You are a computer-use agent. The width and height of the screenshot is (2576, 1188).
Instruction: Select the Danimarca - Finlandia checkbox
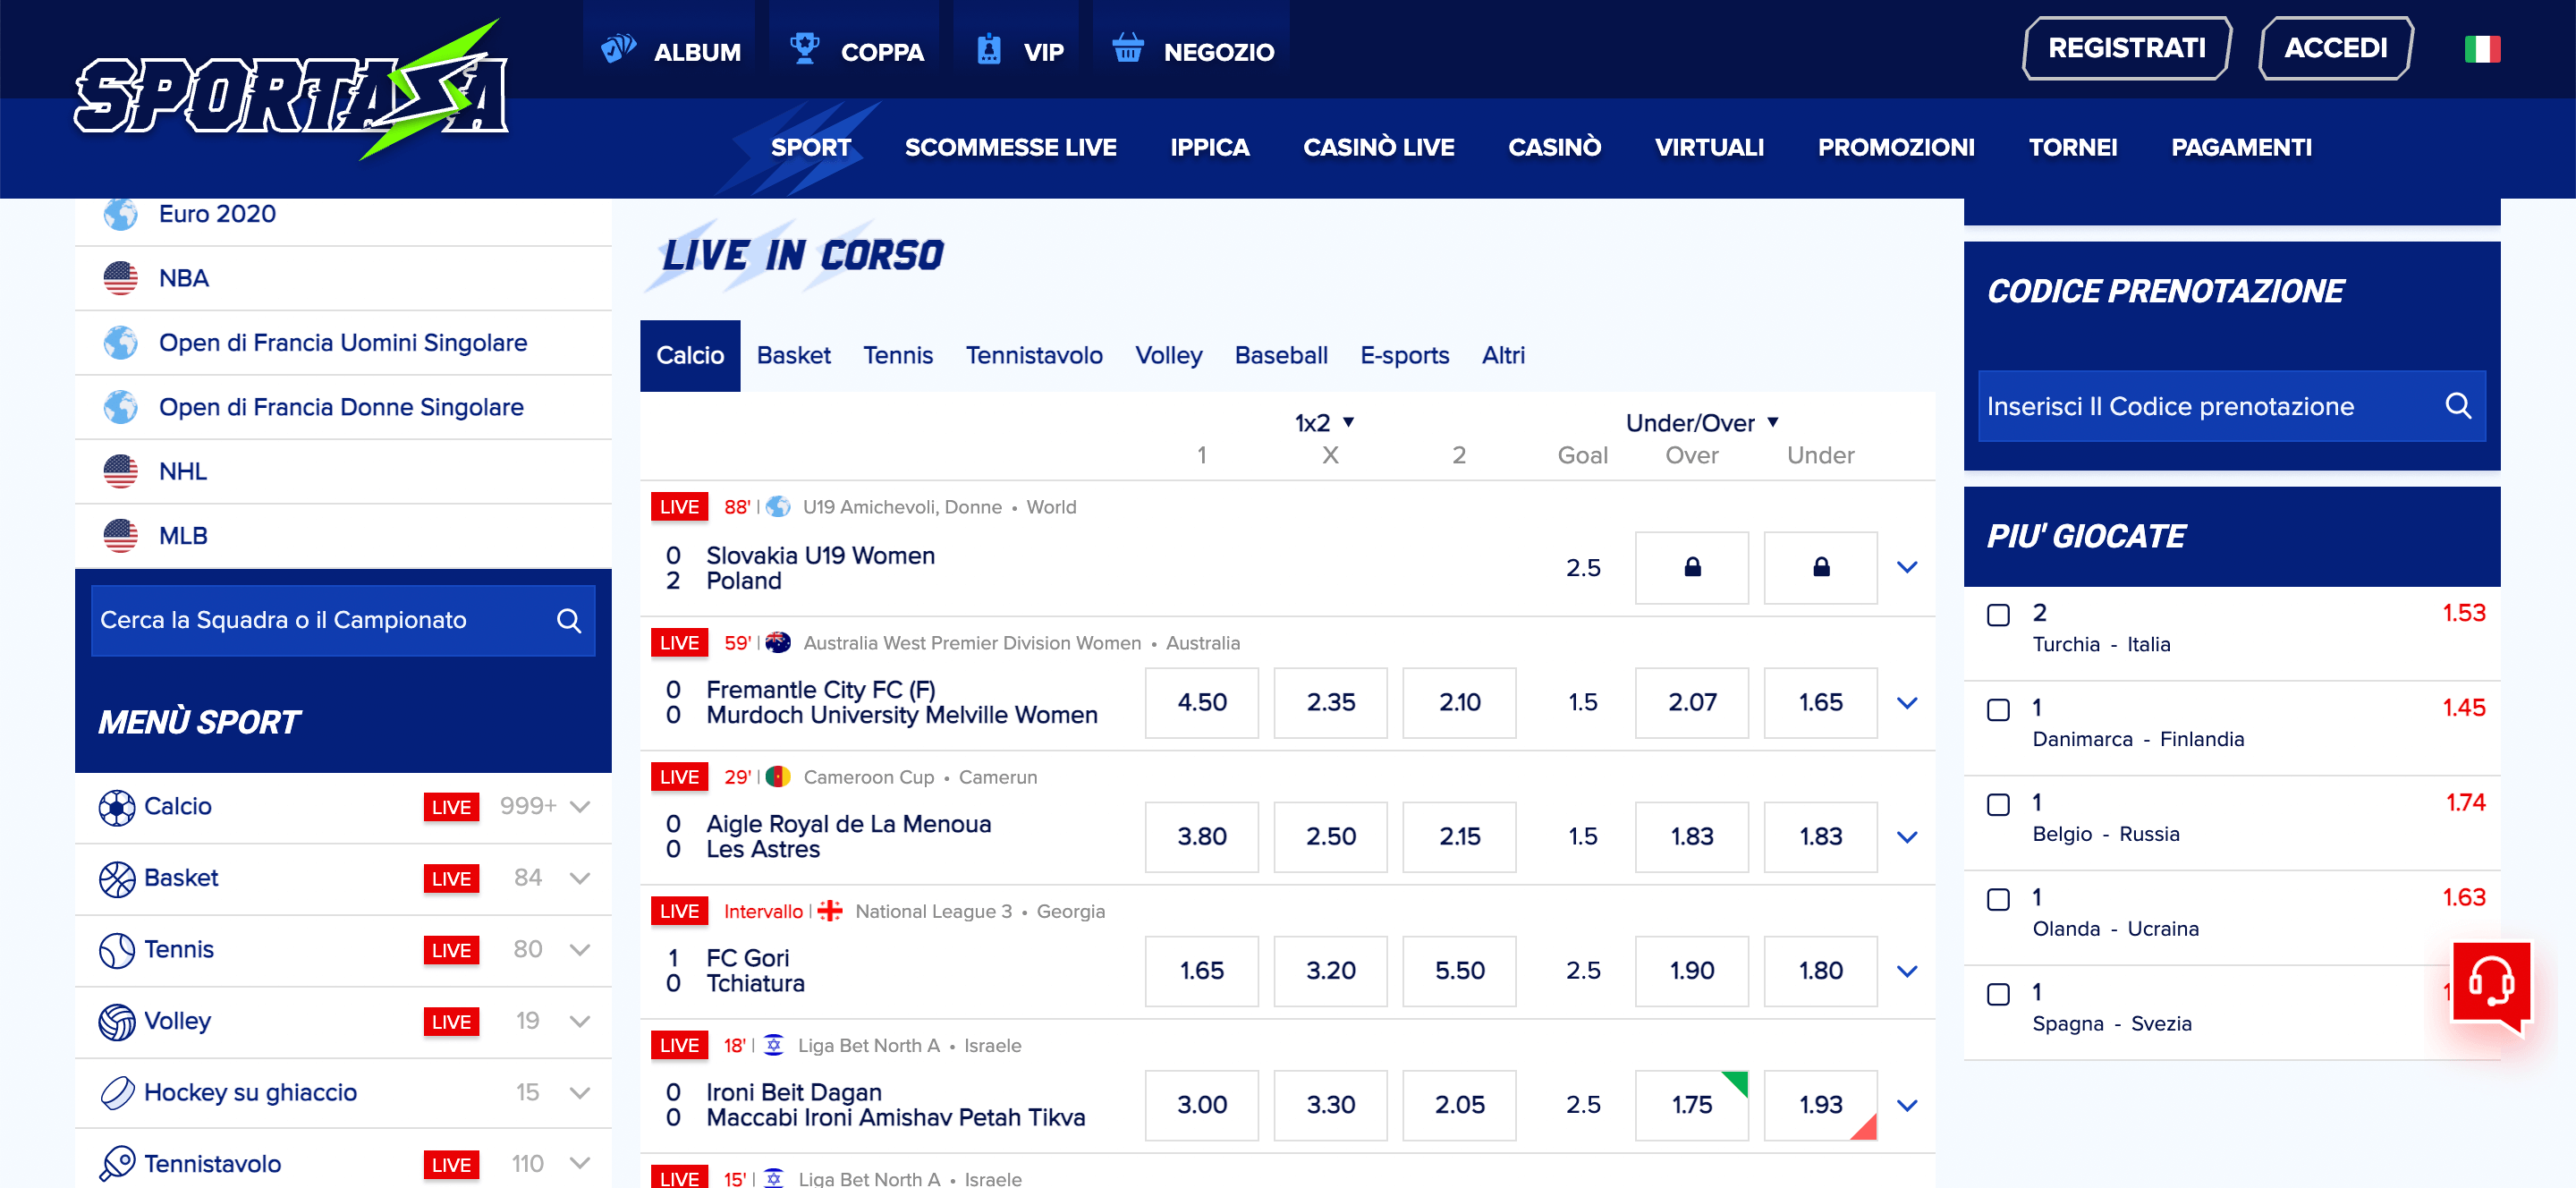[x=1998, y=711]
